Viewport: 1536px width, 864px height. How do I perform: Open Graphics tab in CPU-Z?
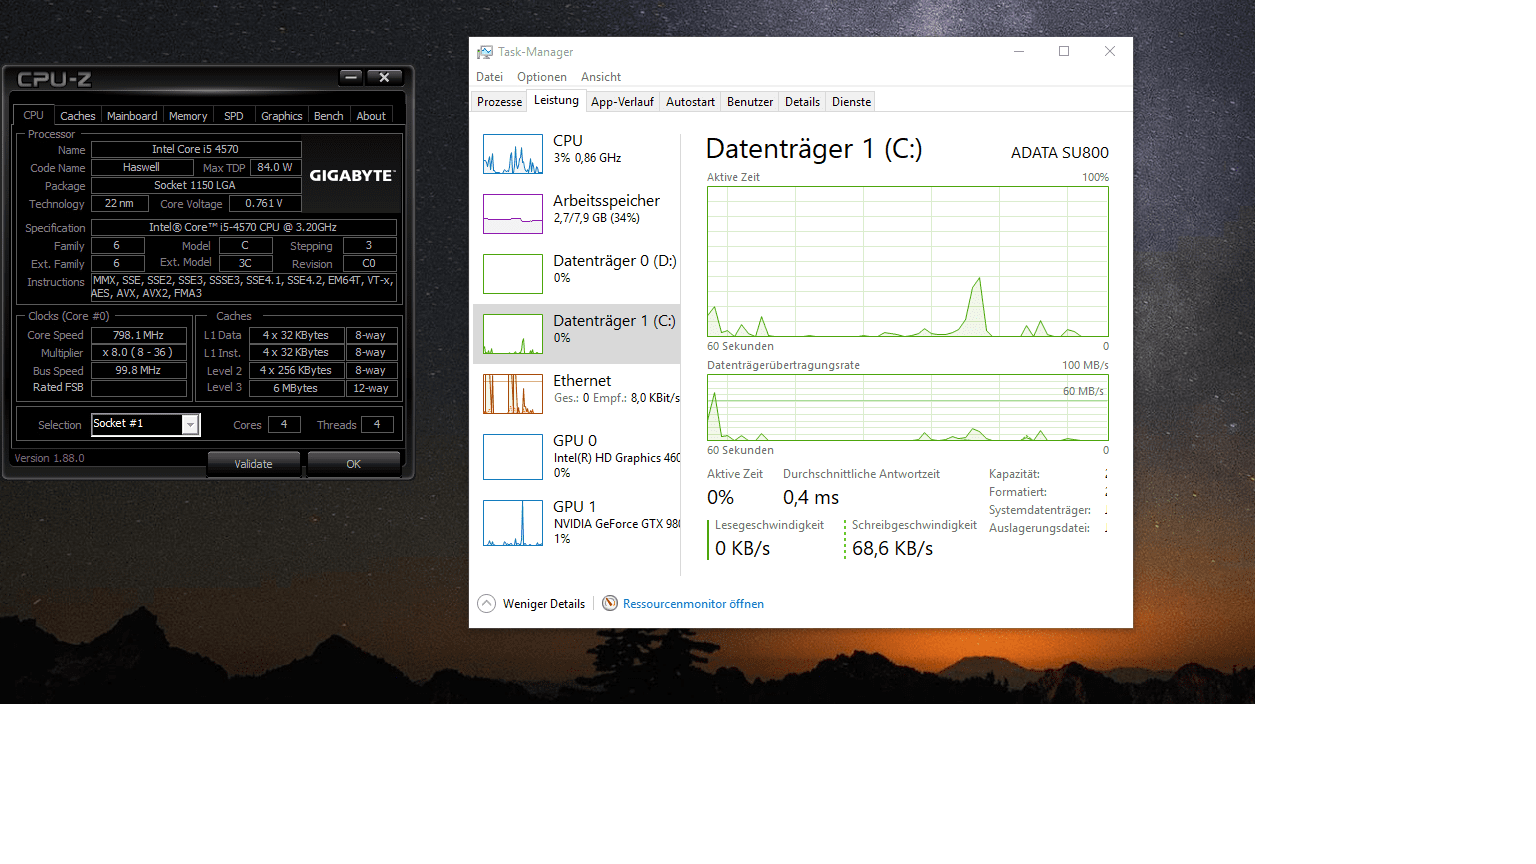click(x=282, y=116)
